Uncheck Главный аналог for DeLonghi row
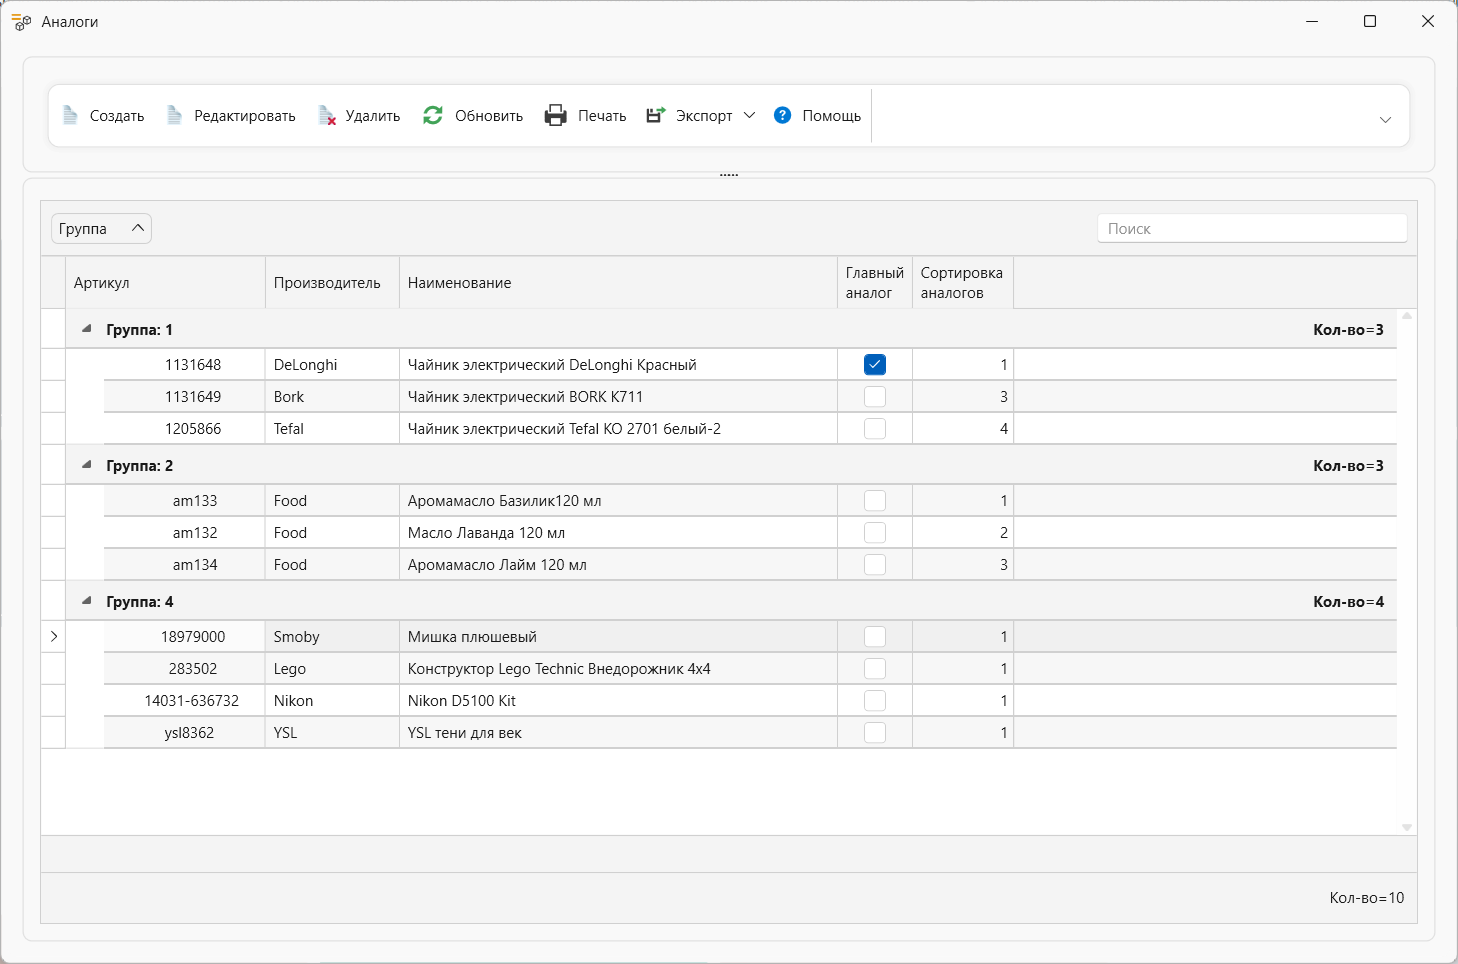The width and height of the screenshot is (1458, 964). 875,365
